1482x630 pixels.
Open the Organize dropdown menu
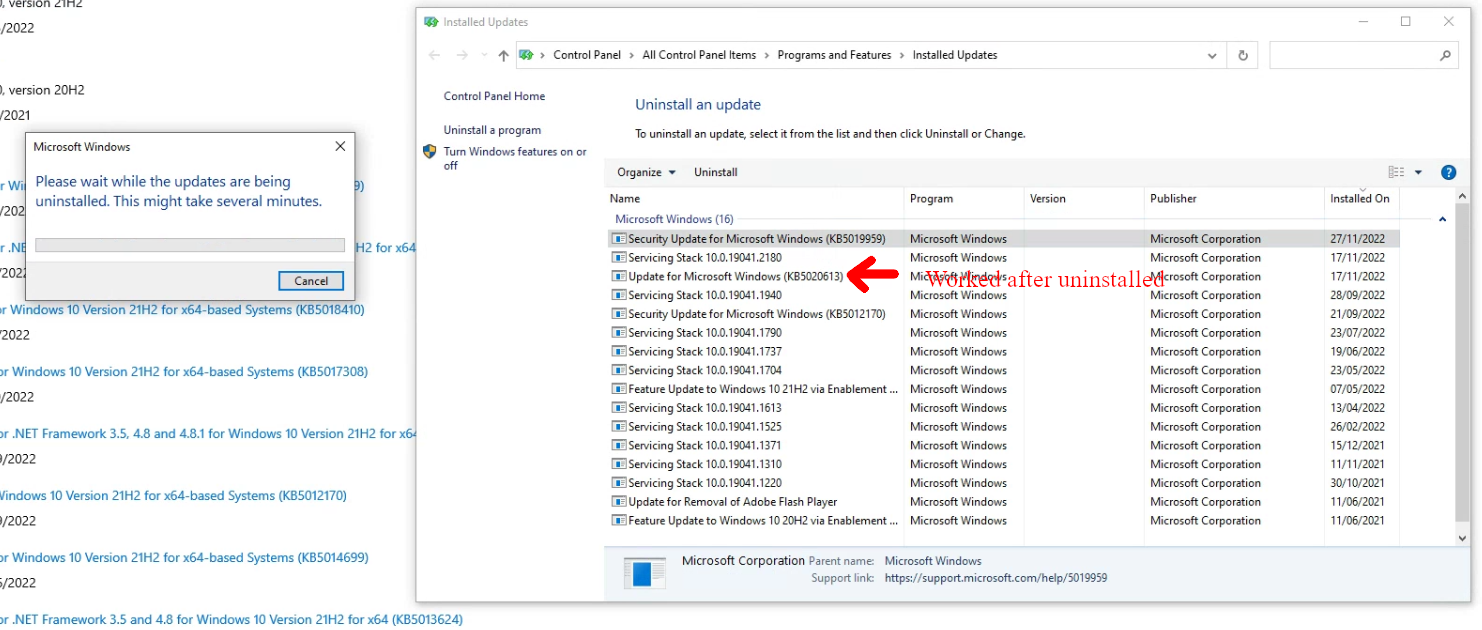[x=646, y=172]
